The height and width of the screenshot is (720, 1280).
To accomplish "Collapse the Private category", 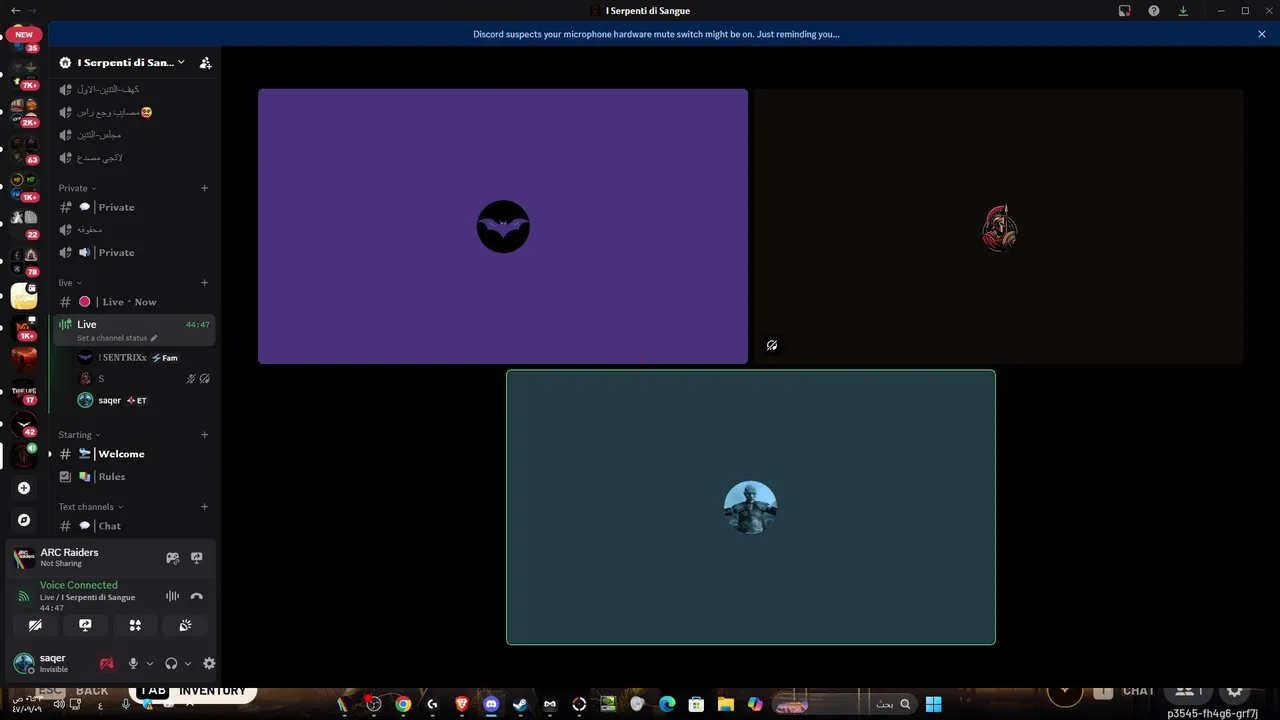I will click(x=77, y=188).
